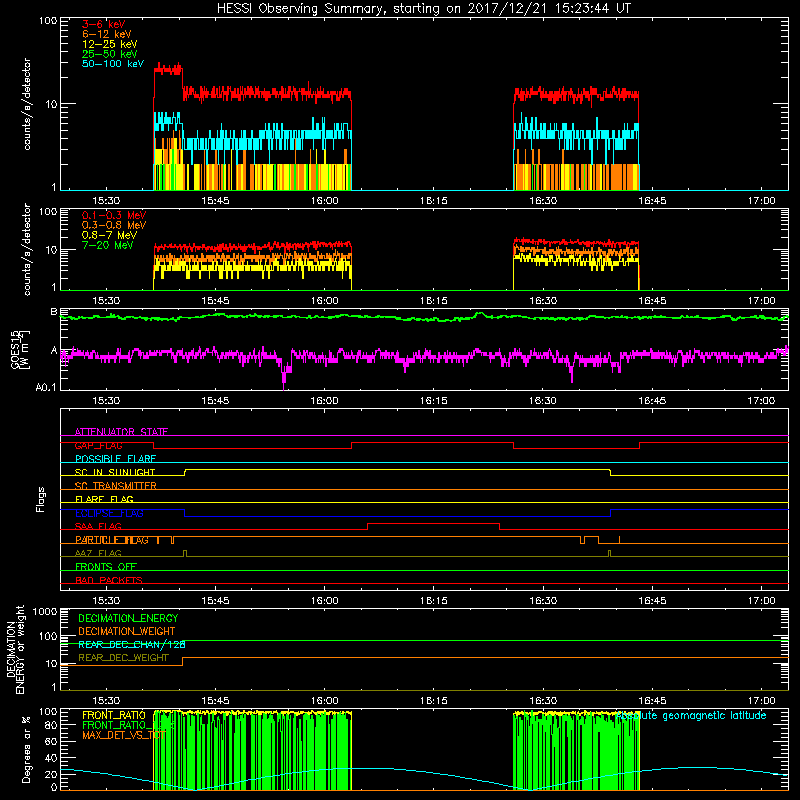Click the A0.1 label on the GOES15 axis
Viewport: 800px width, 800px height.
[46, 388]
